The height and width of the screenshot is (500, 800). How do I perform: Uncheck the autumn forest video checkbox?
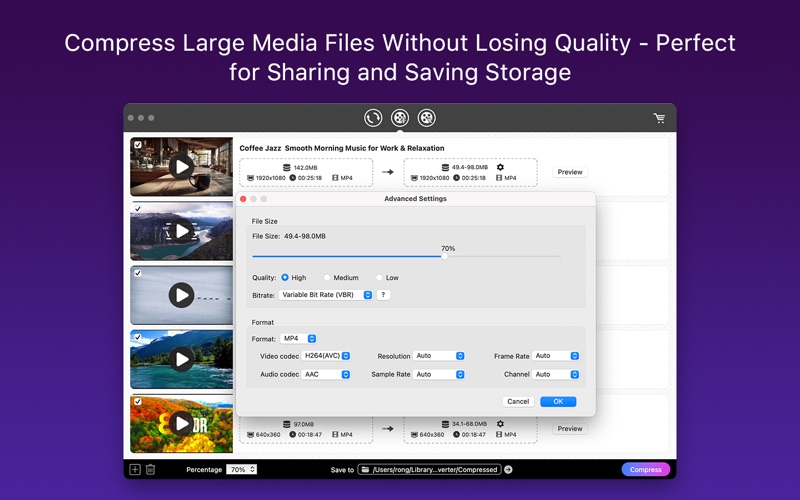138,402
